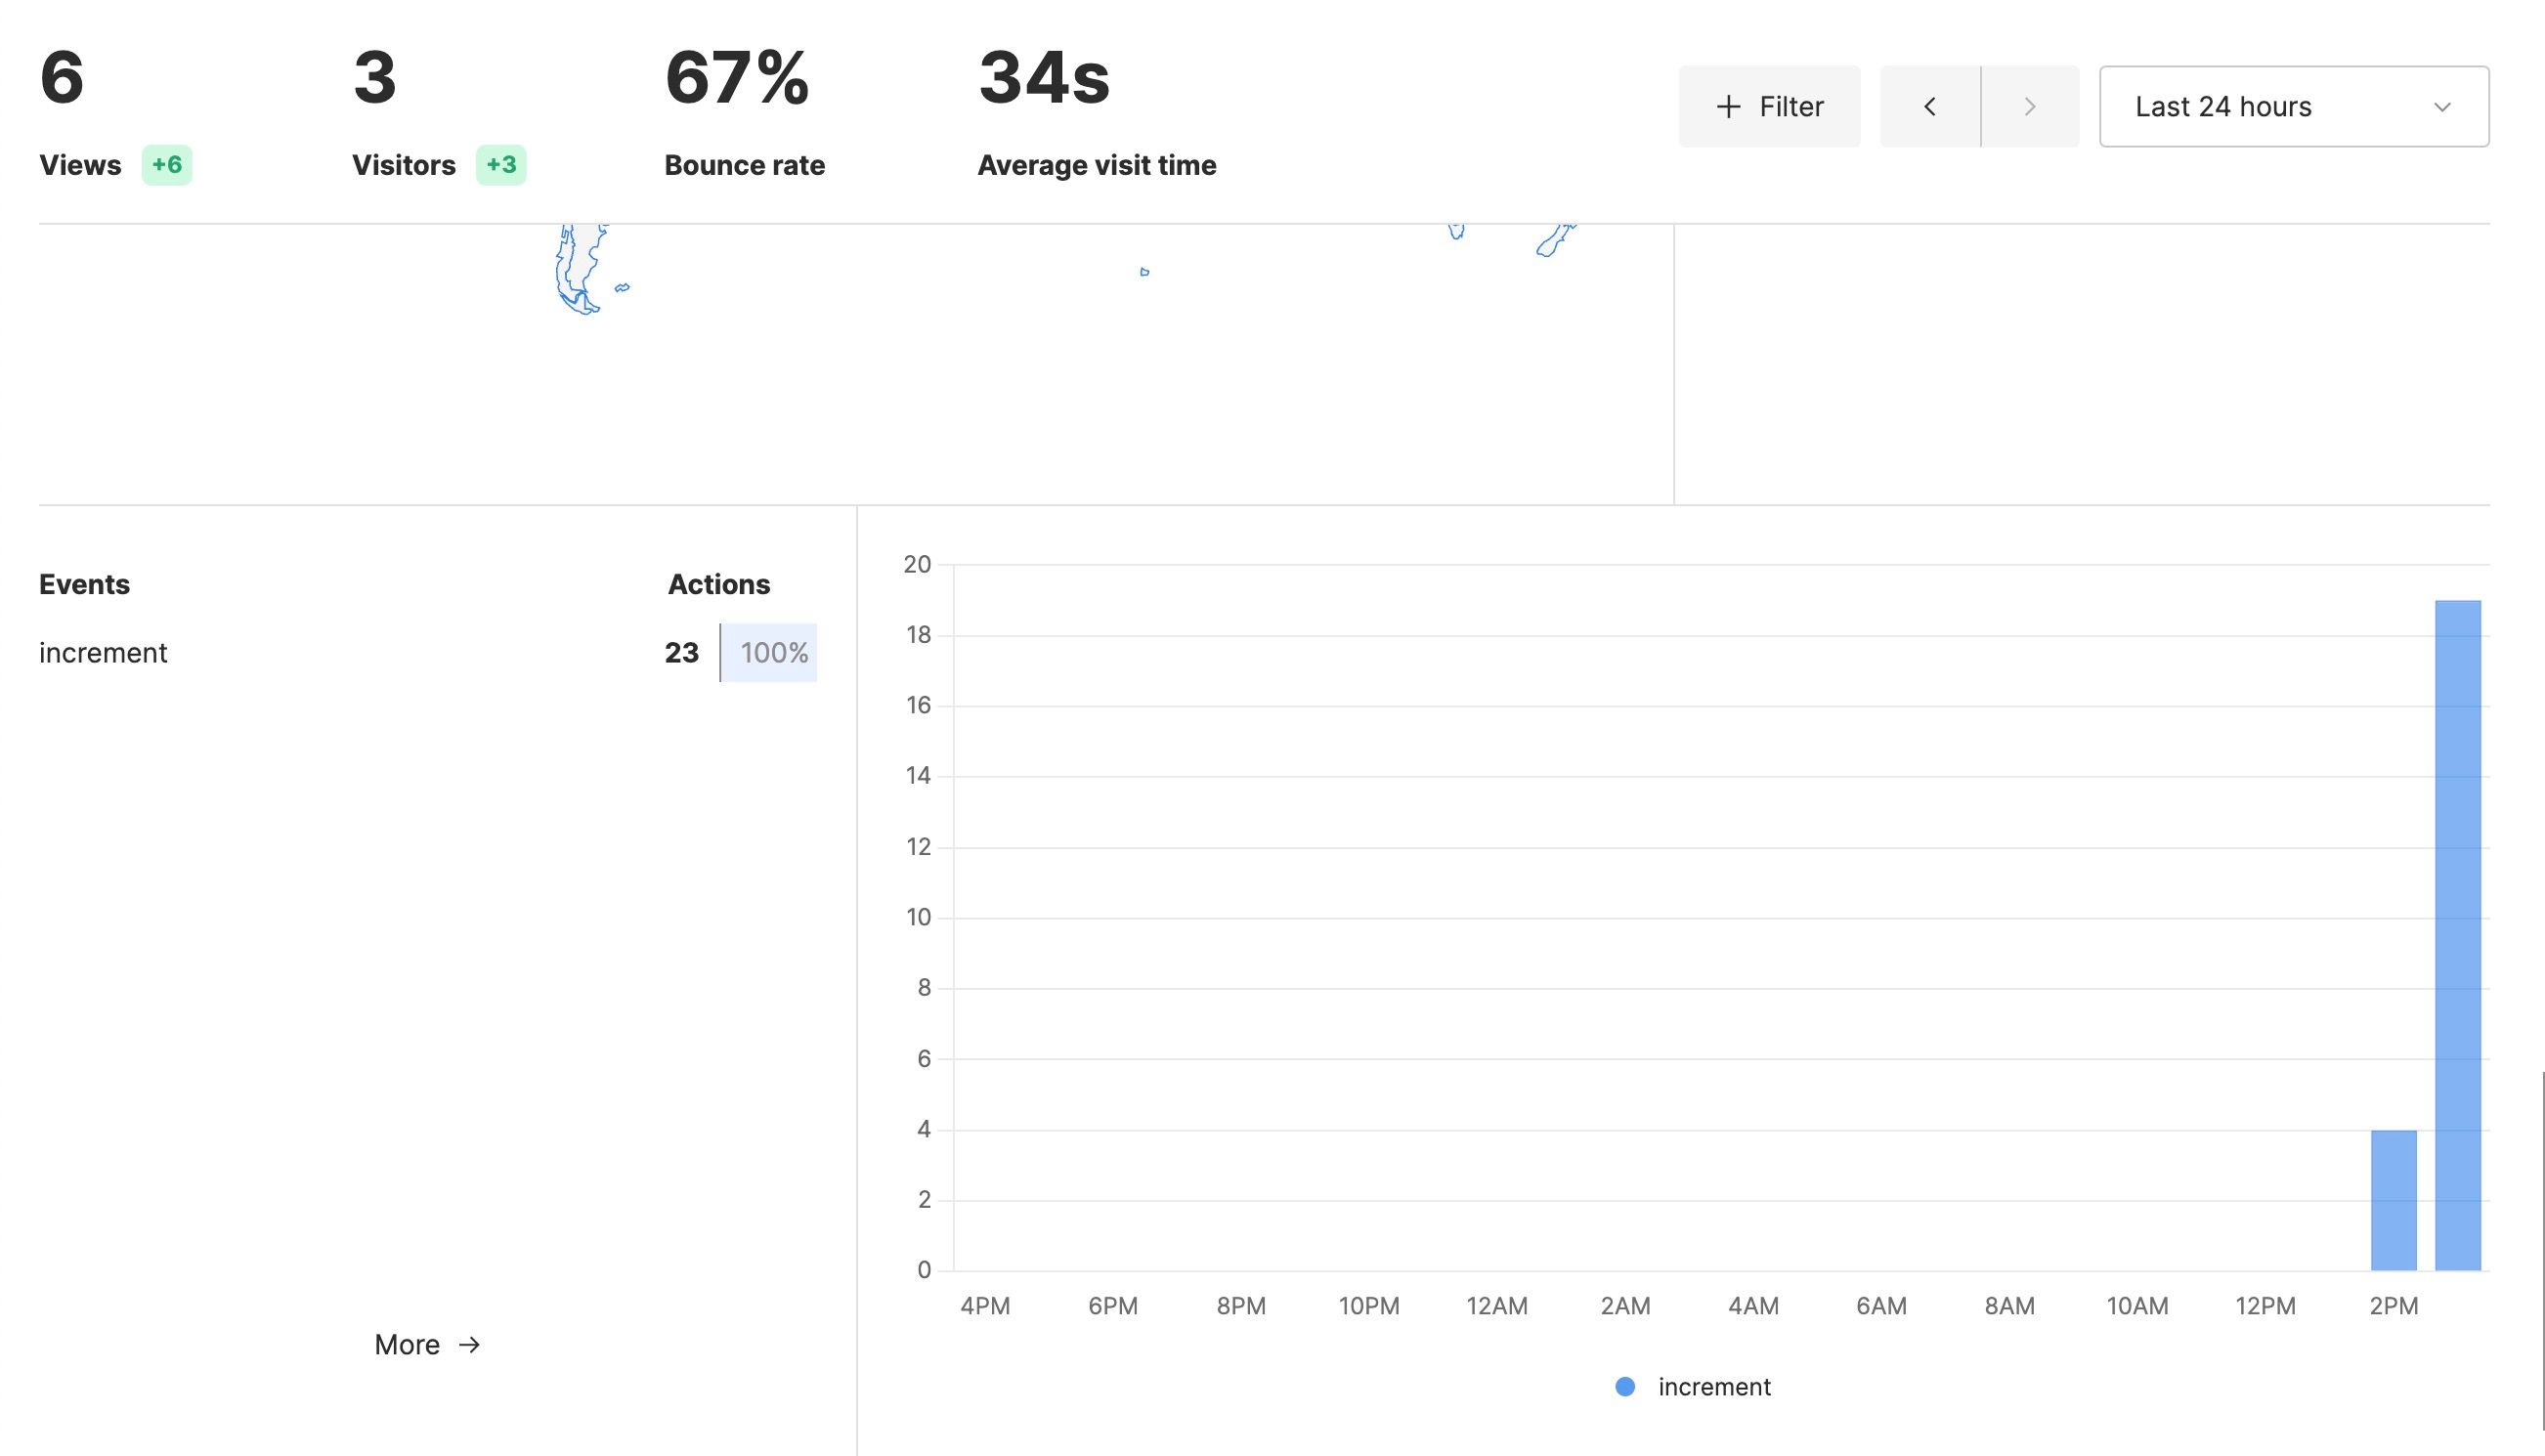This screenshot has height=1456, width=2545.
Task: Click the +6 views change badge
Action: coord(167,165)
